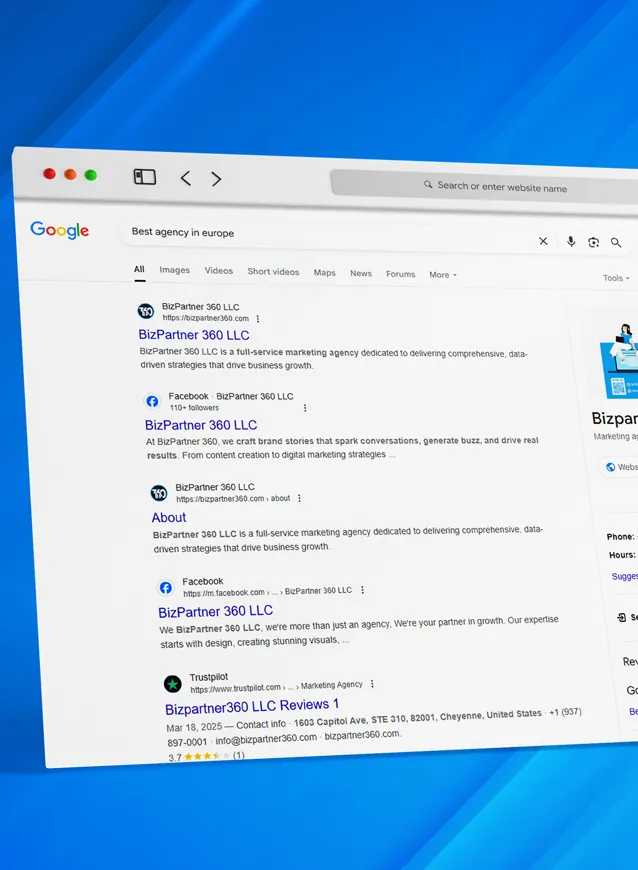Screen dimensions: 638x870
Task: Click the Trustpilot star favicon
Action: (173, 684)
